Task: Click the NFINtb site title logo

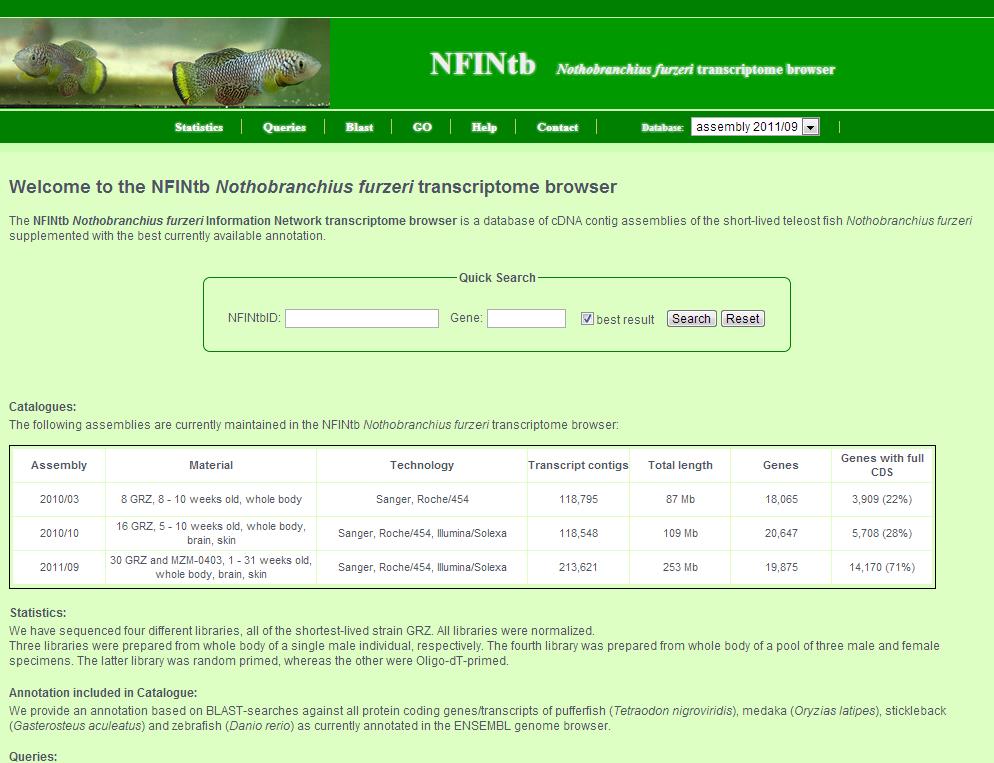Action: coord(482,65)
